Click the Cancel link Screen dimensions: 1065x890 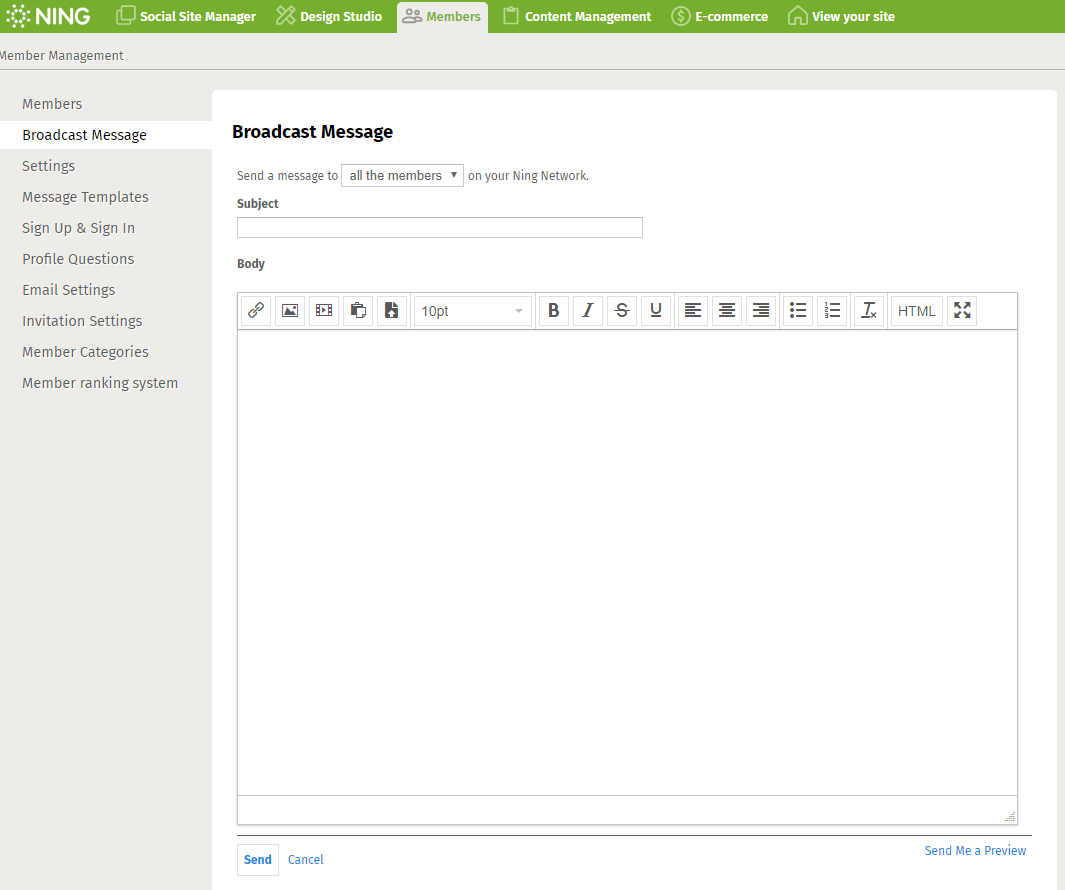coord(306,859)
